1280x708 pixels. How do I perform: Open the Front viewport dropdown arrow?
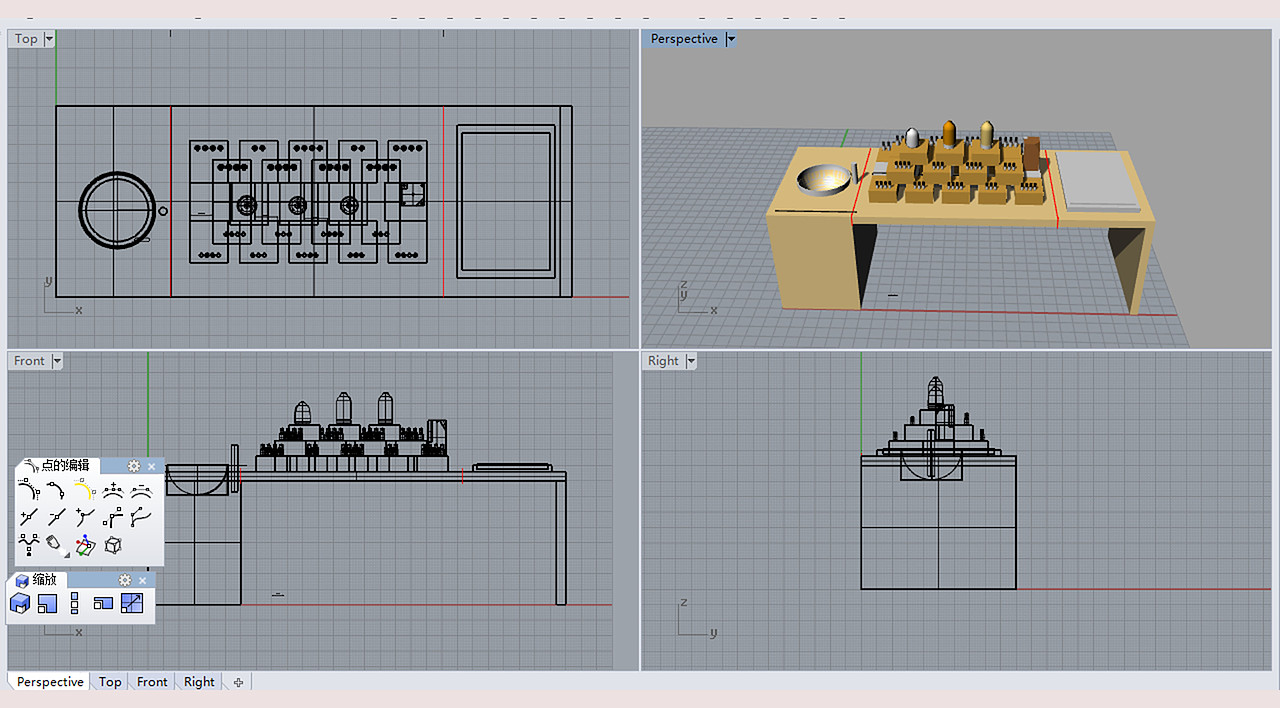pos(57,361)
